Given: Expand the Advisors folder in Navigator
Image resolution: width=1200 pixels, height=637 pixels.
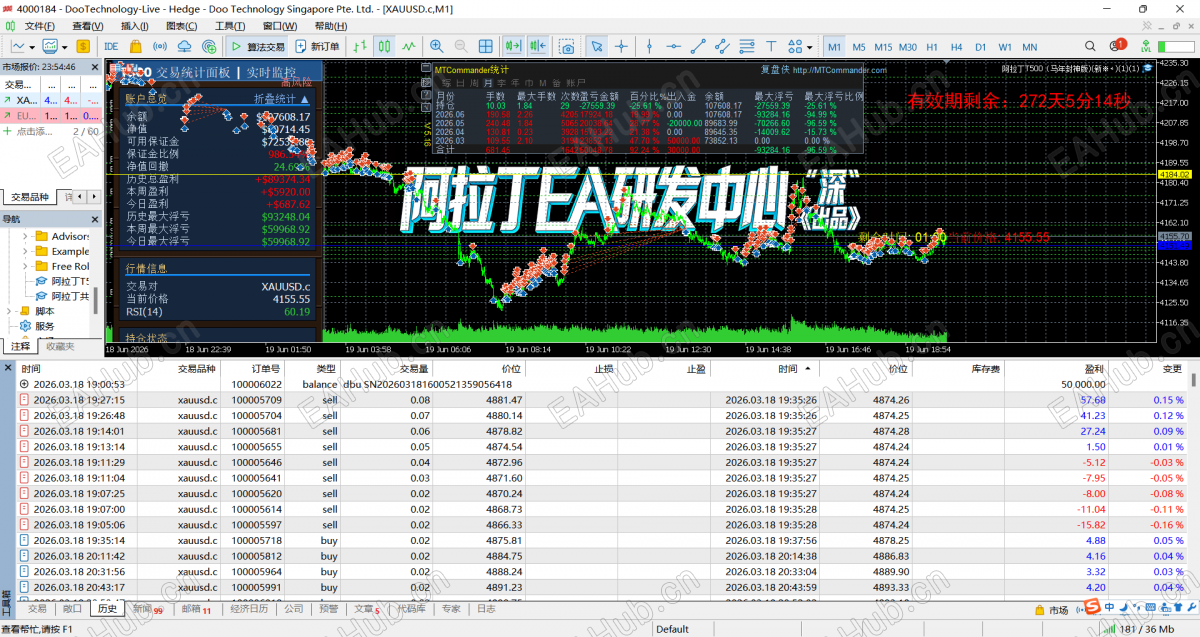Looking at the screenshot, I should 25,236.
